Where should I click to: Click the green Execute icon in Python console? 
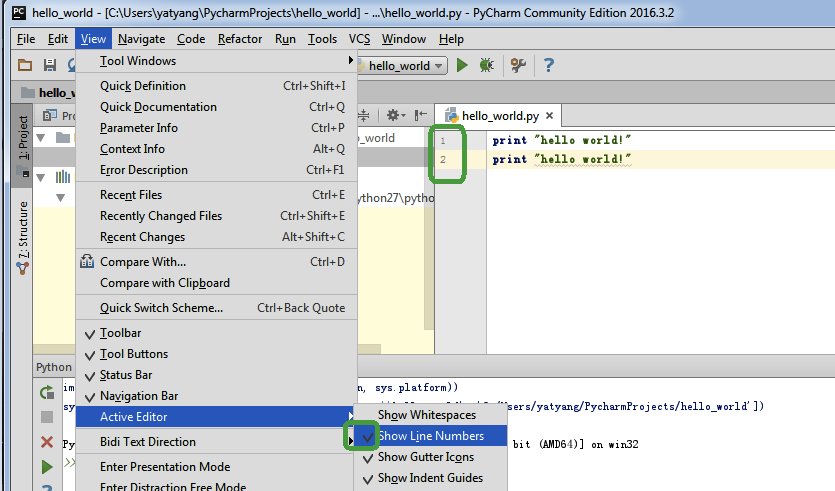pyautogui.click(x=47, y=467)
